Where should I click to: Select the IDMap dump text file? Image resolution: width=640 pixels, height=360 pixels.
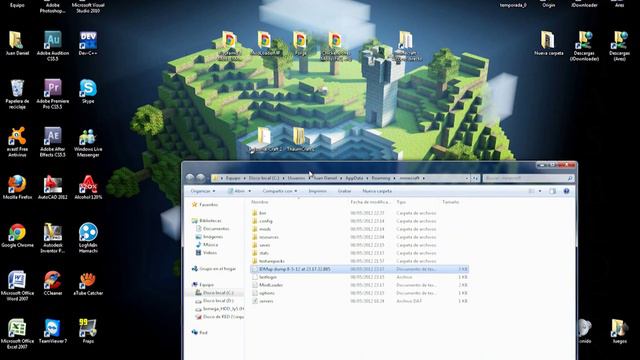click(359, 269)
